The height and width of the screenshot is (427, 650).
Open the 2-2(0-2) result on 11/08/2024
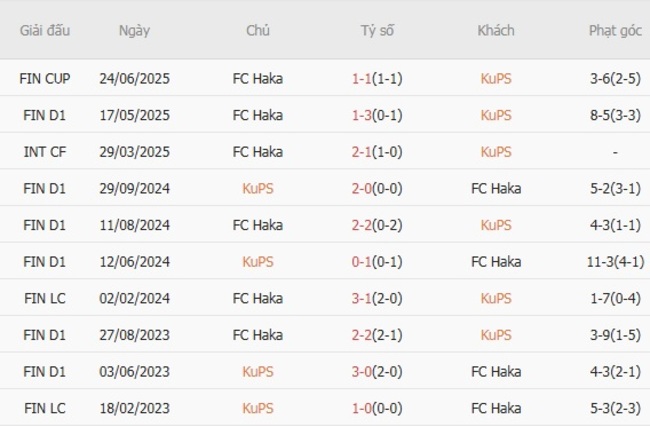pyautogui.click(x=377, y=225)
